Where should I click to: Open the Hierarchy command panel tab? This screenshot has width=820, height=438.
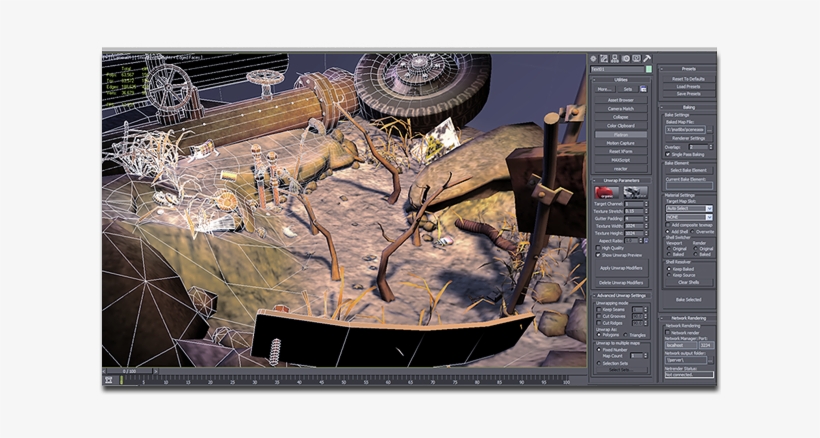click(x=615, y=58)
